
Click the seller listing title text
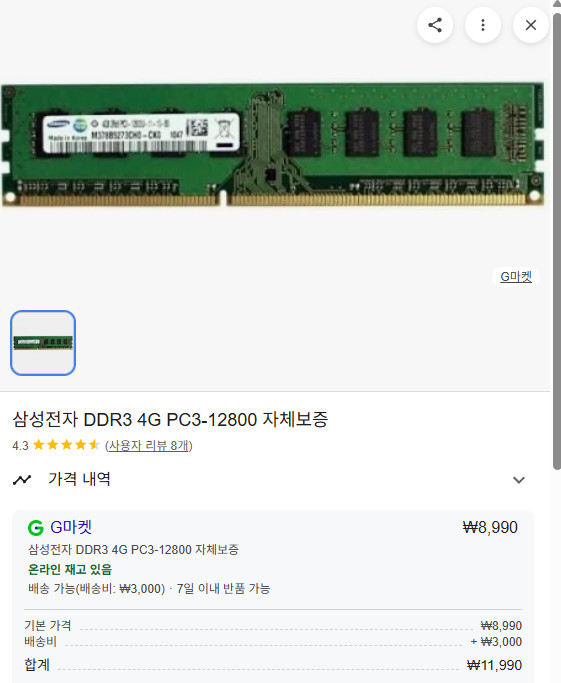tap(133, 549)
